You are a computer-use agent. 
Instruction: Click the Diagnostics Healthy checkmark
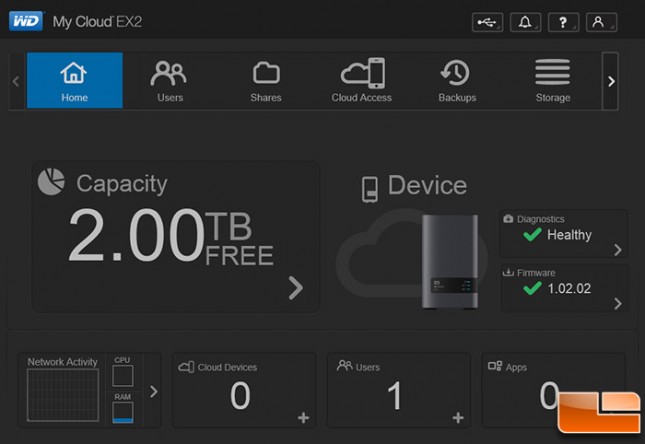point(532,235)
